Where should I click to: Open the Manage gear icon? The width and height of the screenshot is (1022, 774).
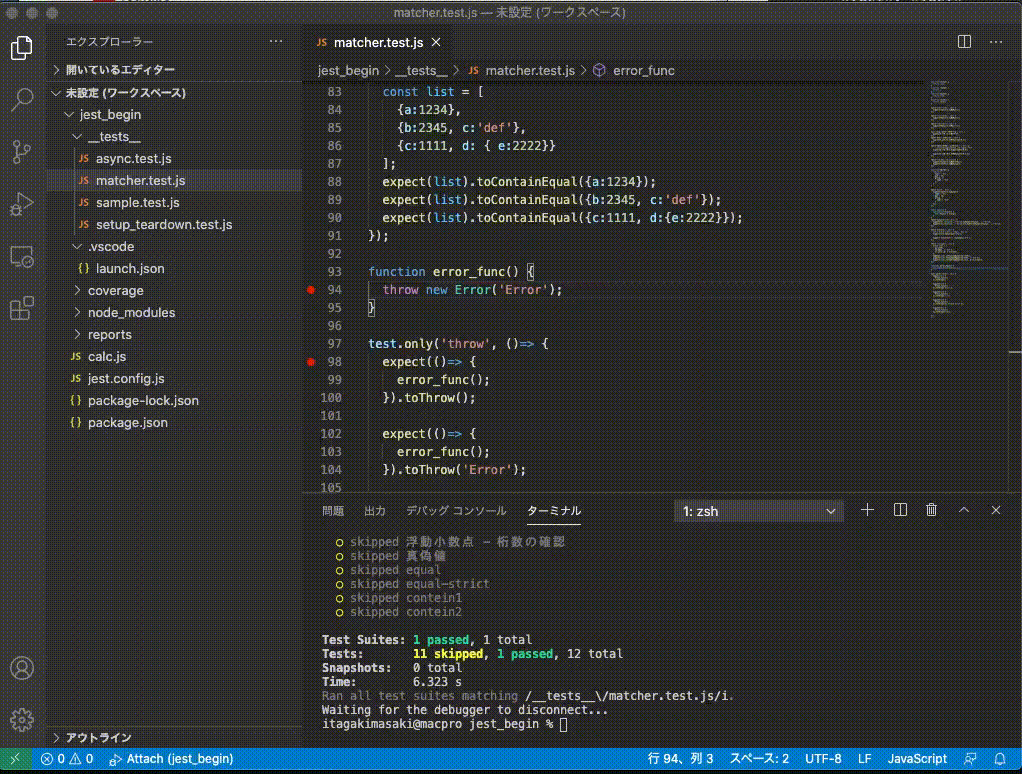[22, 719]
